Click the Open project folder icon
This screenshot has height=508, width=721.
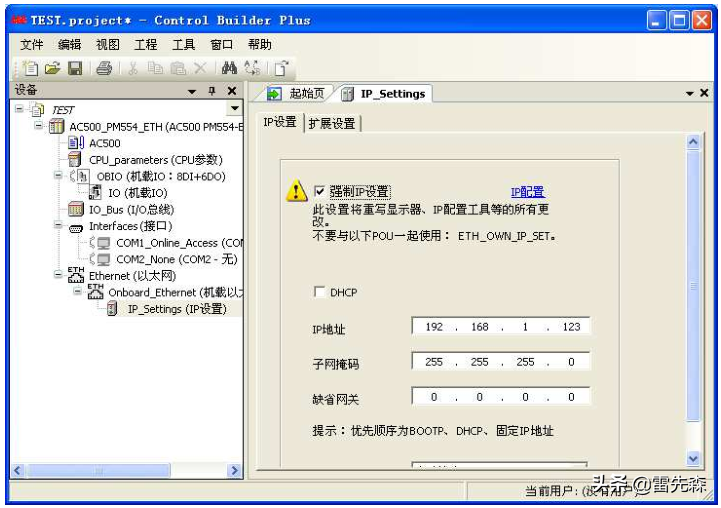(52, 68)
